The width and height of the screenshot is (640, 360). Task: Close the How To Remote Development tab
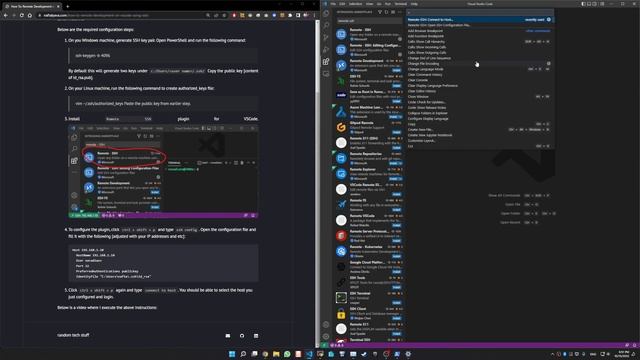(58, 7)
